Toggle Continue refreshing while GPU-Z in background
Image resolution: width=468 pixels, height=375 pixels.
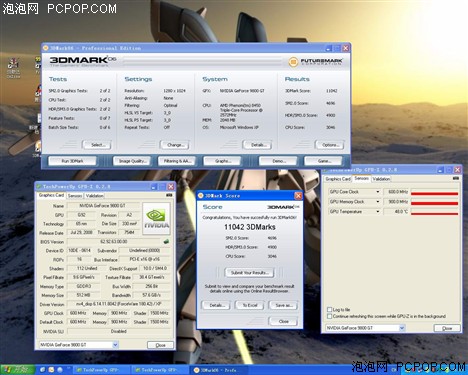click(x=329, y=316)
